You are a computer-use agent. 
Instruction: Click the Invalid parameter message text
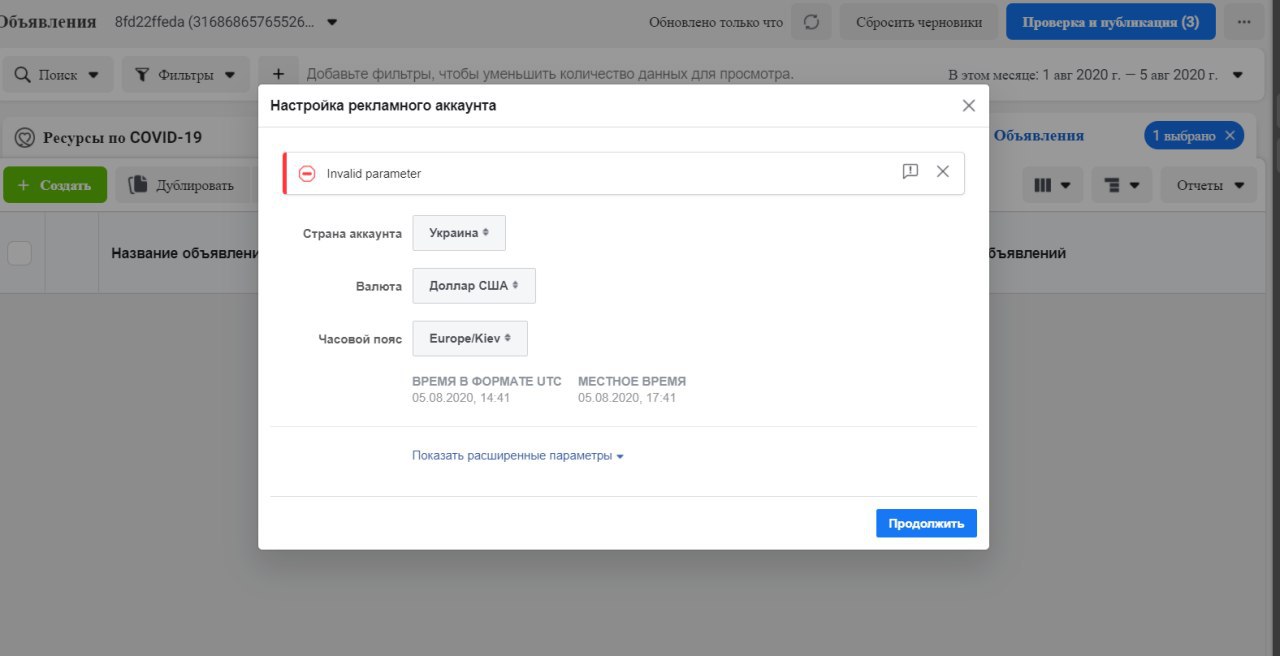tap(374, 173)
